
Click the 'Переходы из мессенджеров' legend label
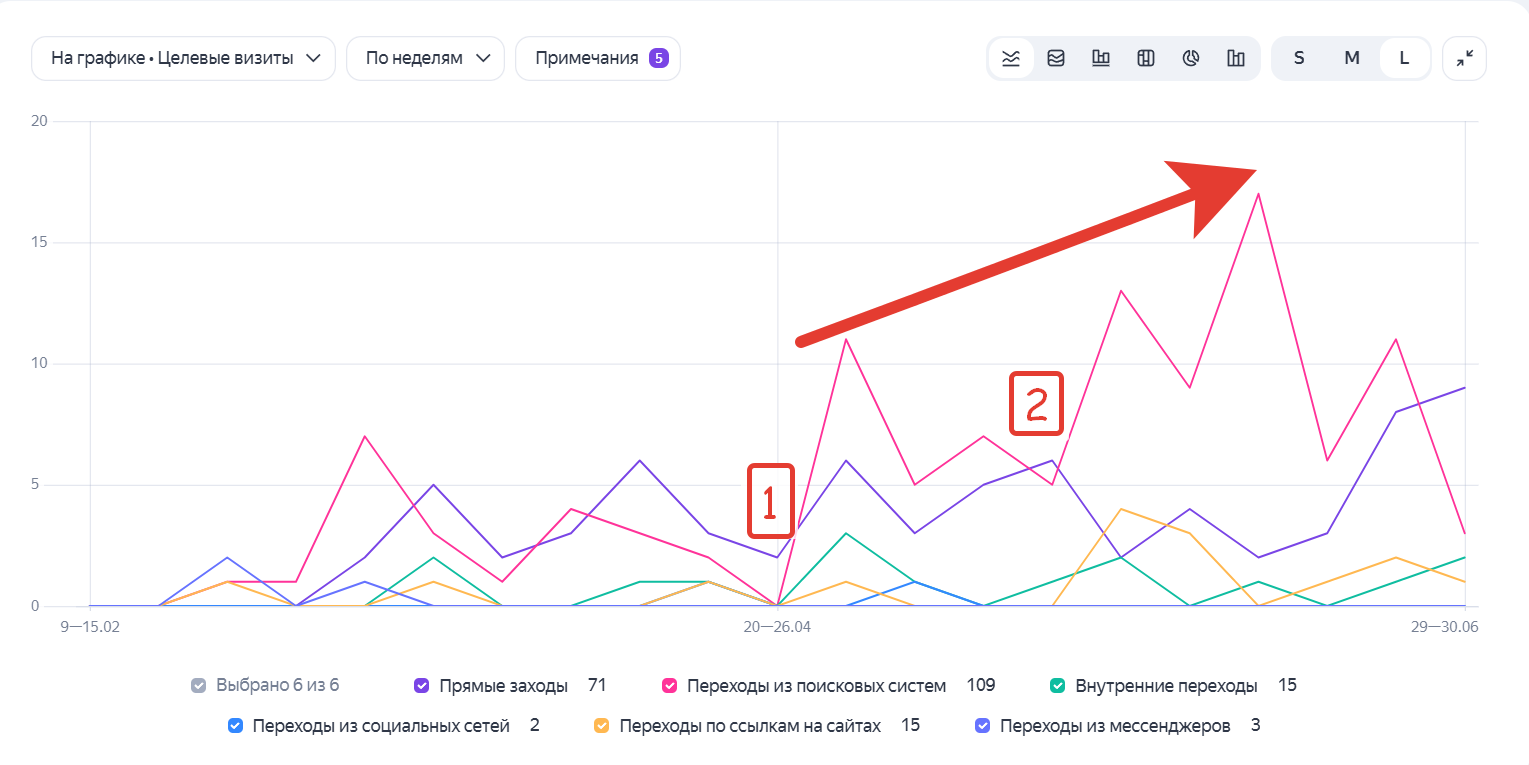[x=1115, y=726]
